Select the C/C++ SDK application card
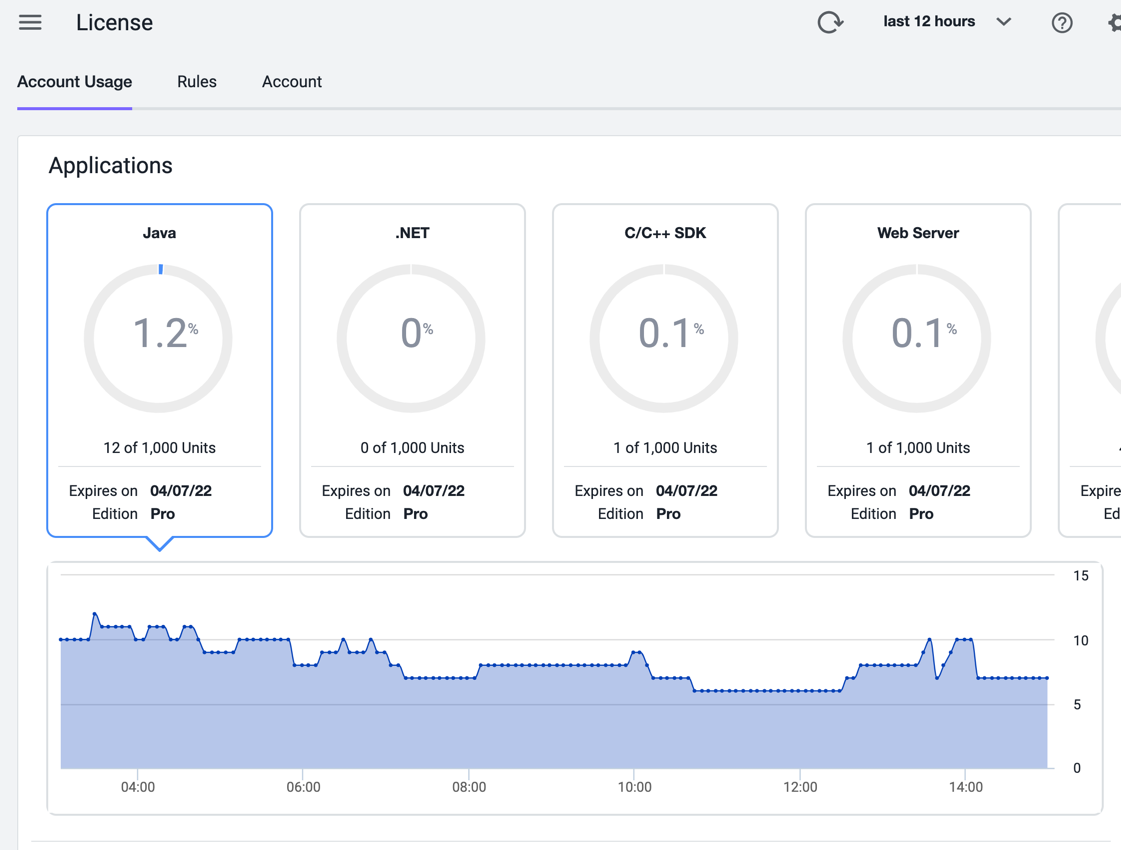 665,370
